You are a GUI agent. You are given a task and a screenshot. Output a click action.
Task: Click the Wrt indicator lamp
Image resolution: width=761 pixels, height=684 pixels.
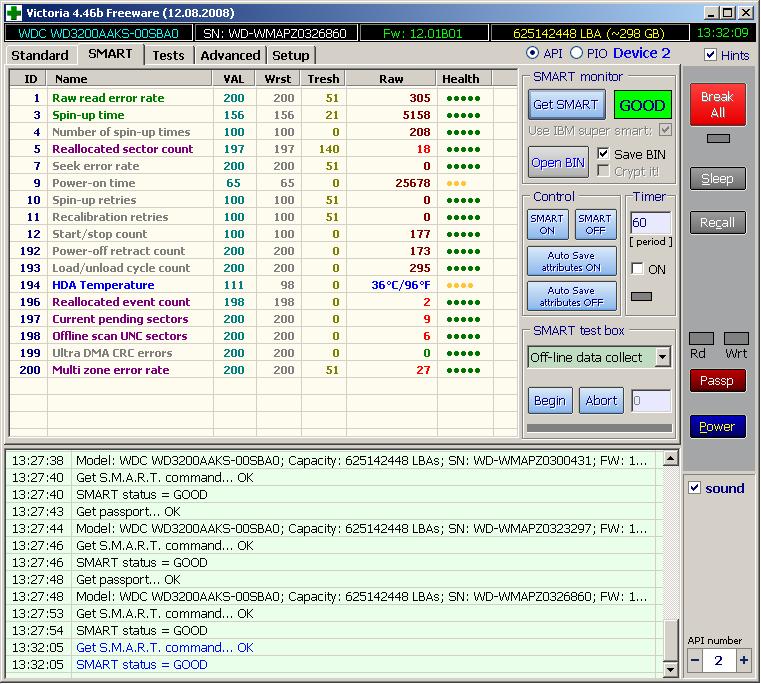click(x=736, y=338)
